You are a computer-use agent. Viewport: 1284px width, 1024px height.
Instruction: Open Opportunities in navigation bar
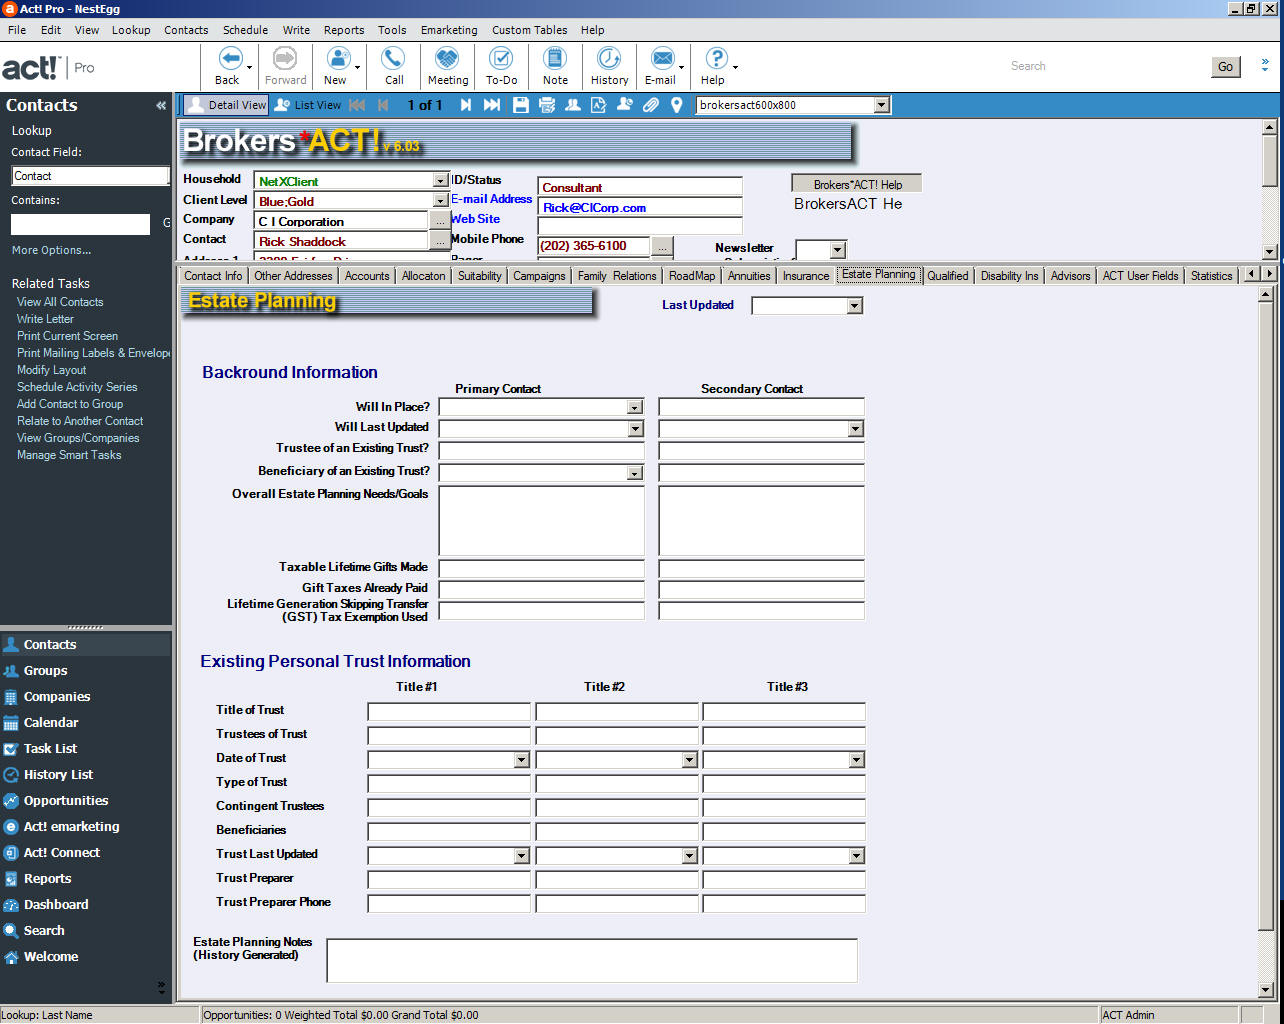click(66, 801)
